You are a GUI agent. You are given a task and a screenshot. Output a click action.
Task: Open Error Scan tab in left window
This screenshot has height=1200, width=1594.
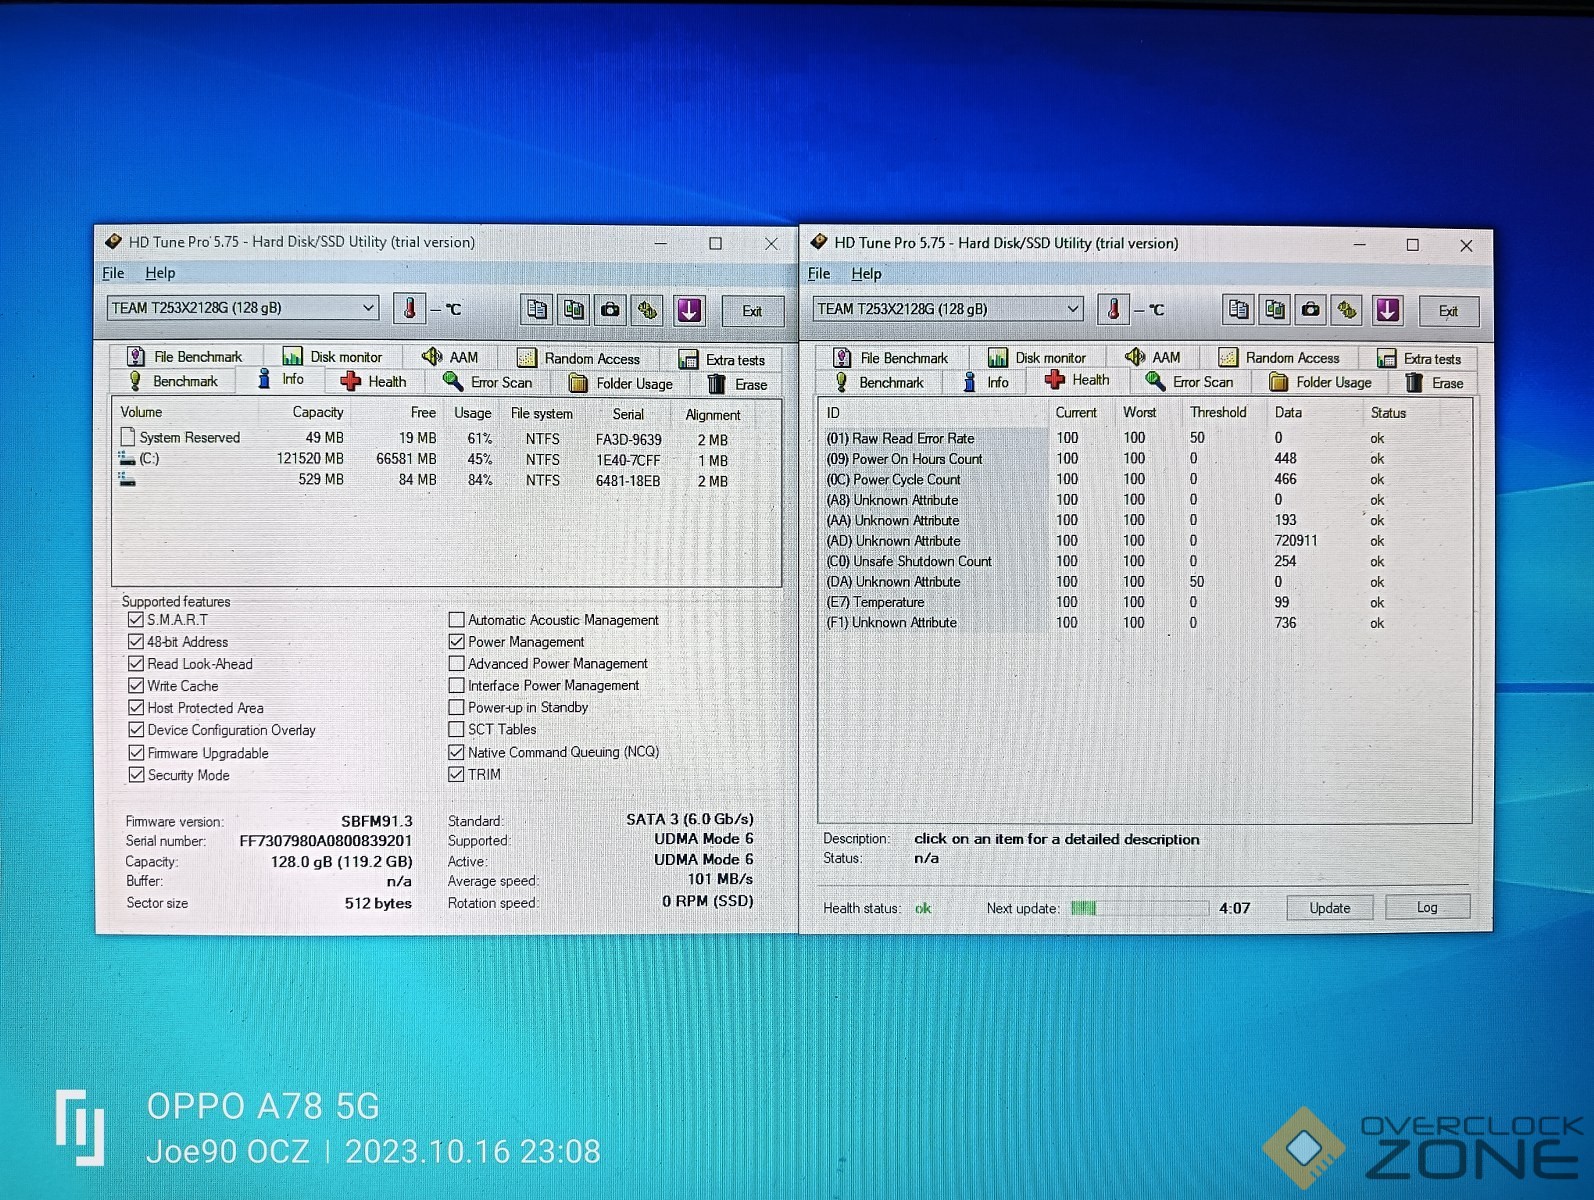point(489,382)
